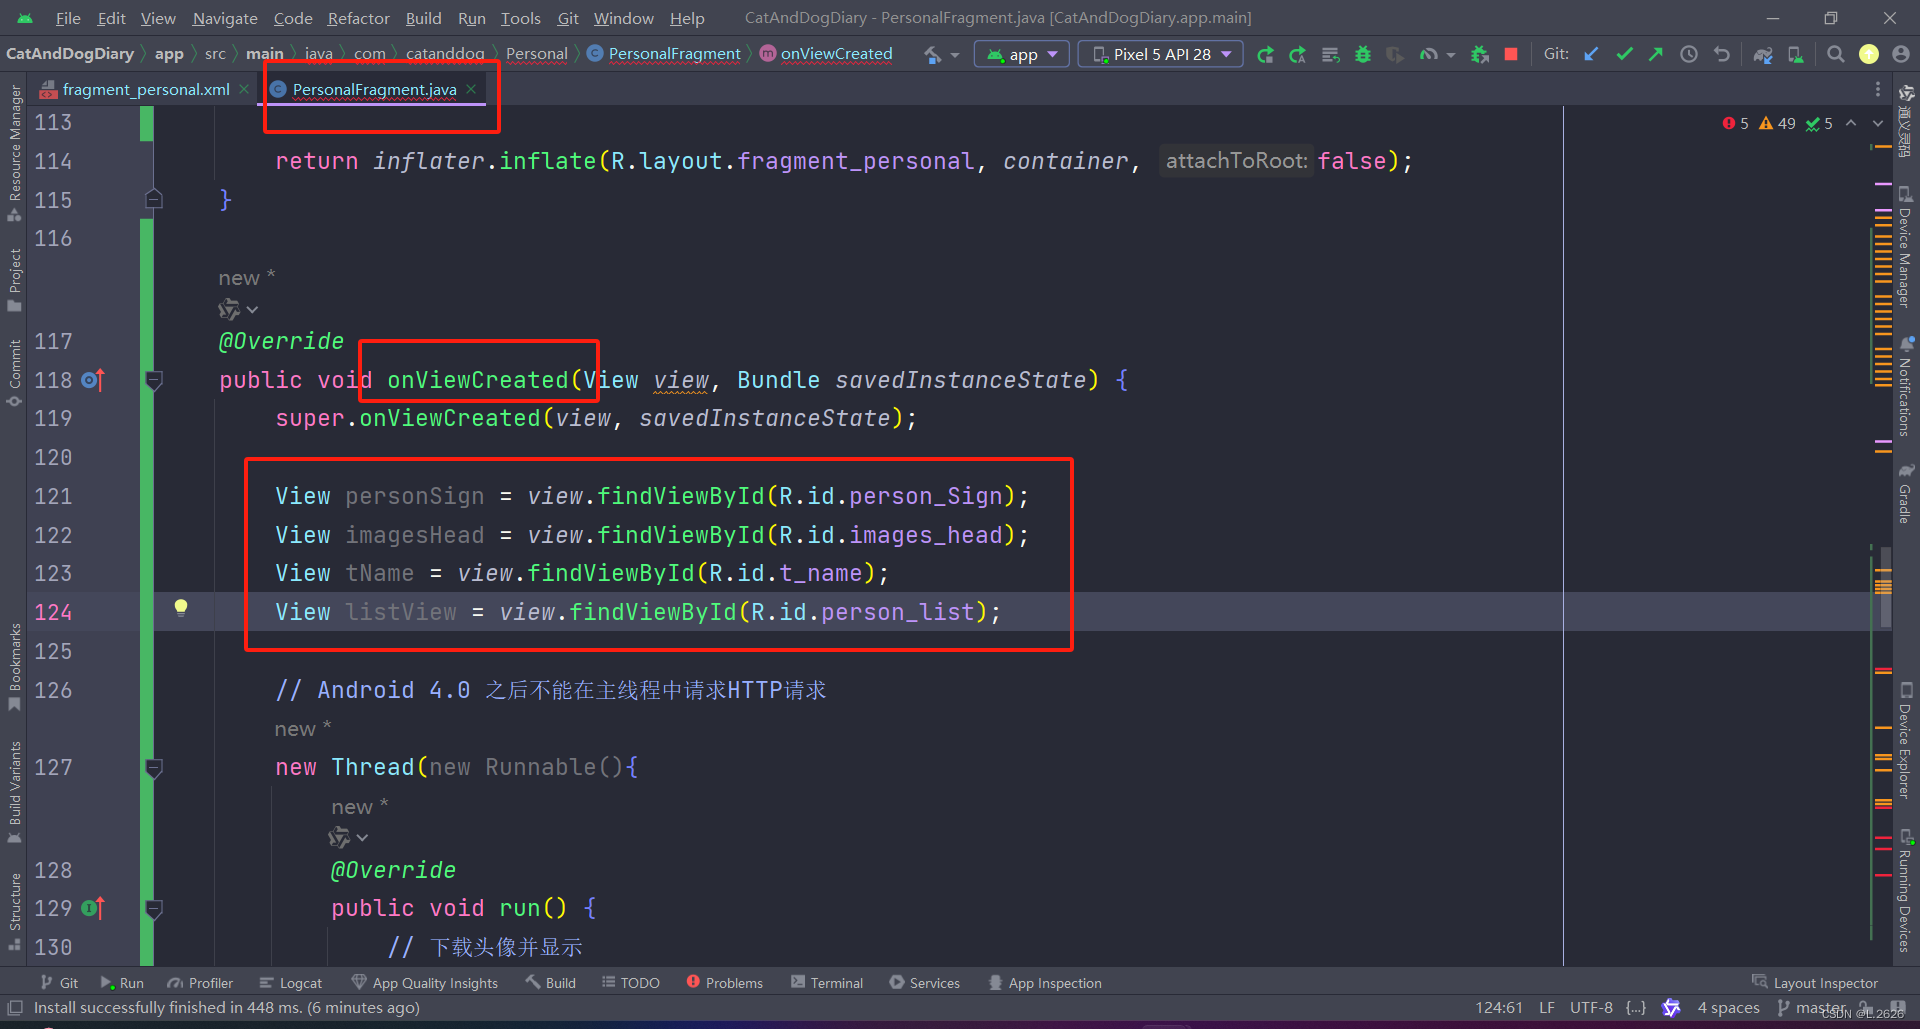Image resolution: width=1920 pixels, height=1029 pixels.
Task: Click the Git commit checkmark icon
Action: (x=1624, y=54)
